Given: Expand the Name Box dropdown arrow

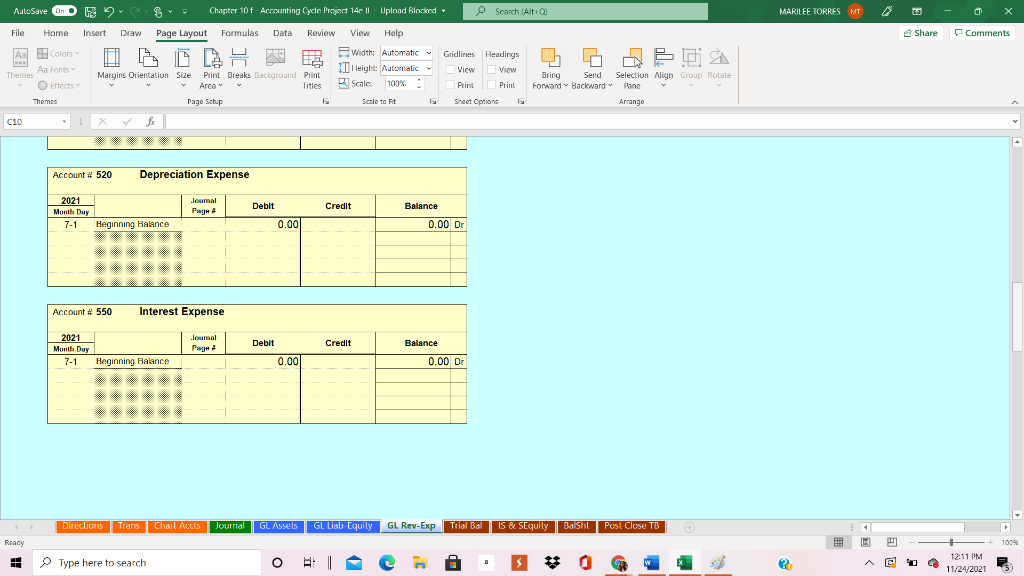Looking at the screenshot, I should click(x=64, y=121).
